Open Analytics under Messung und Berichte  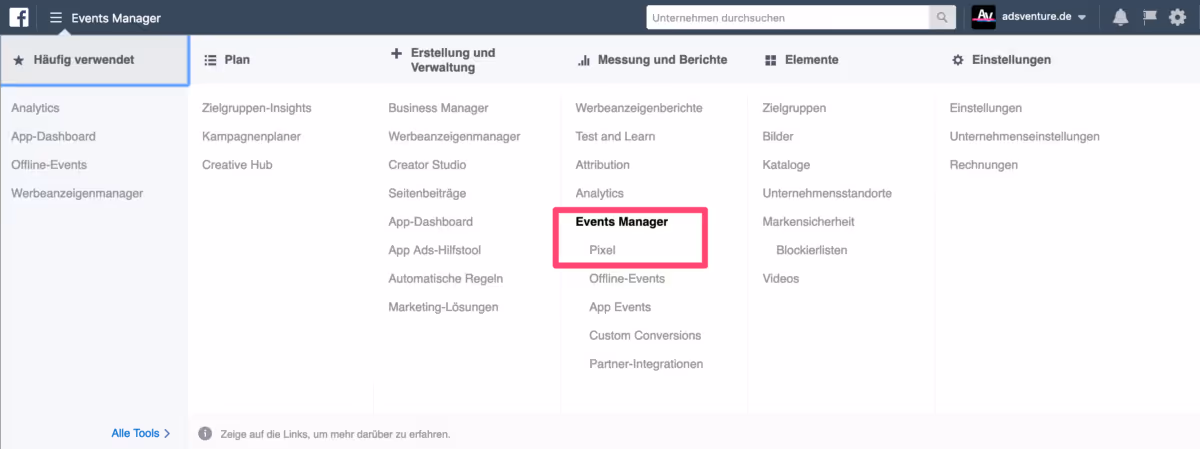600,193
